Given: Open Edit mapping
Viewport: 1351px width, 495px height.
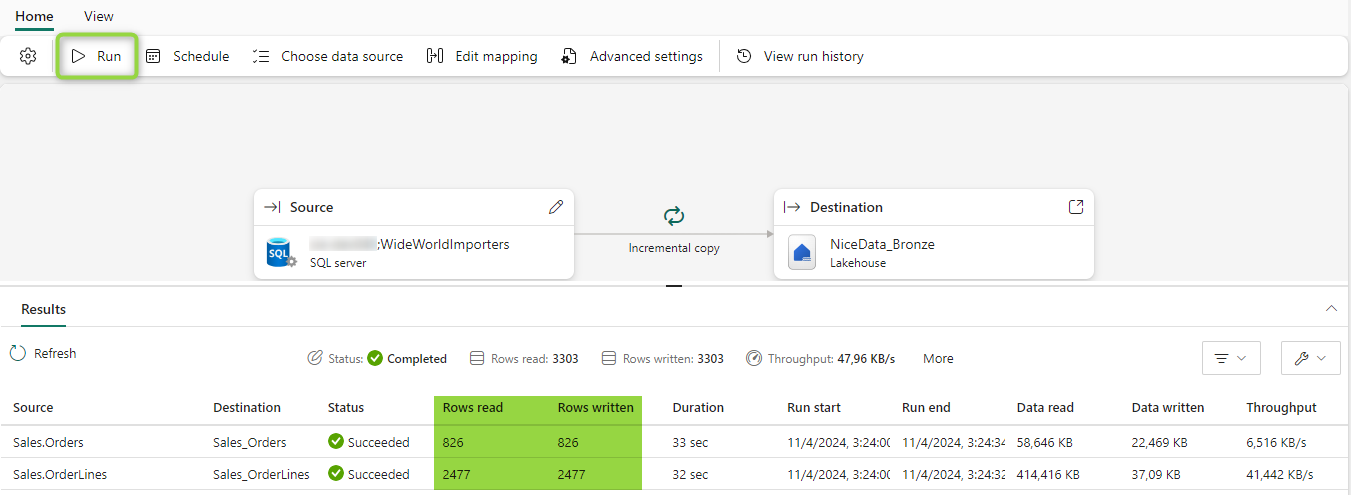Looking at the screenshot, I should (x=482, y=56).
